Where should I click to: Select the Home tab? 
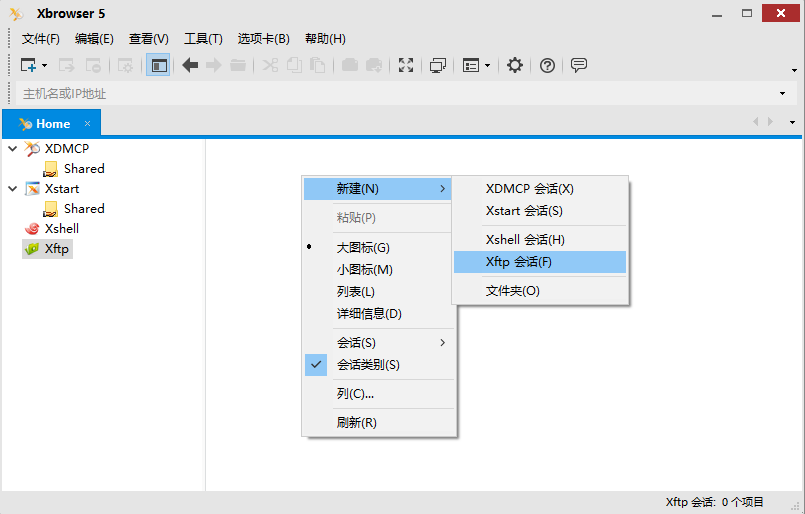click(51, 124)
